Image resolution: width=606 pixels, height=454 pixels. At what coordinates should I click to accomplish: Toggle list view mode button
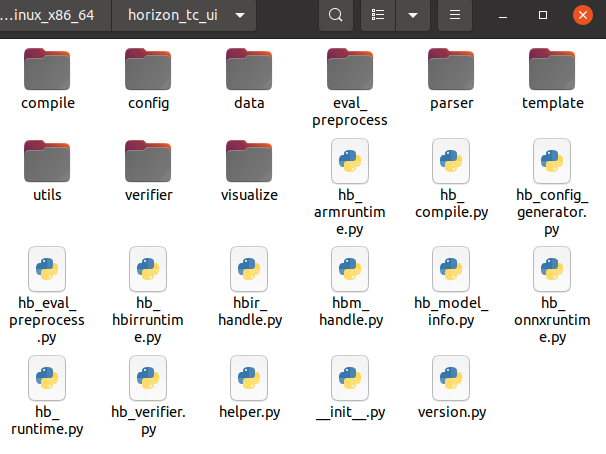pyautogui.click(x=378, y=16)
